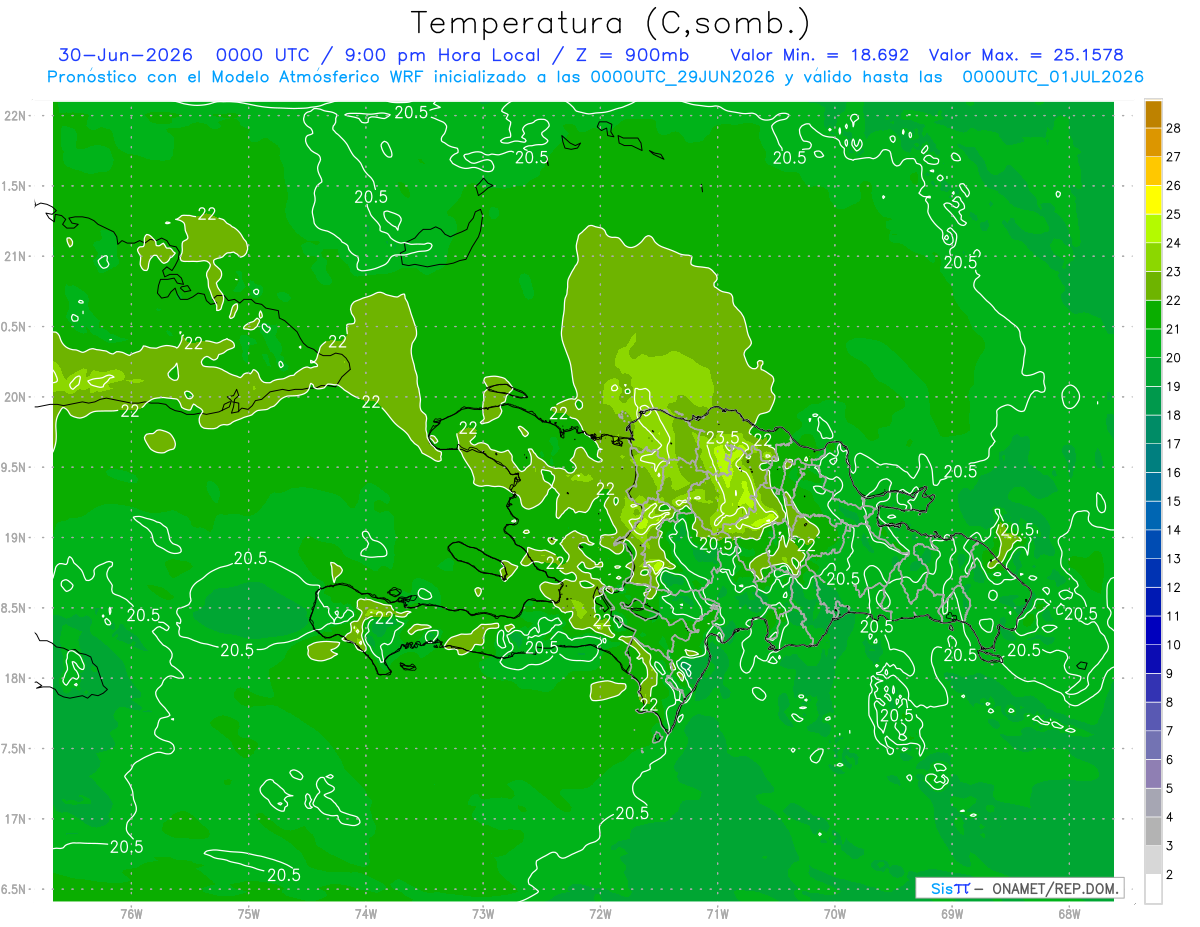Click legend value '2'
This screenshot has height=927, width=1200.
pyautogui.click(x=1170, y=875)
